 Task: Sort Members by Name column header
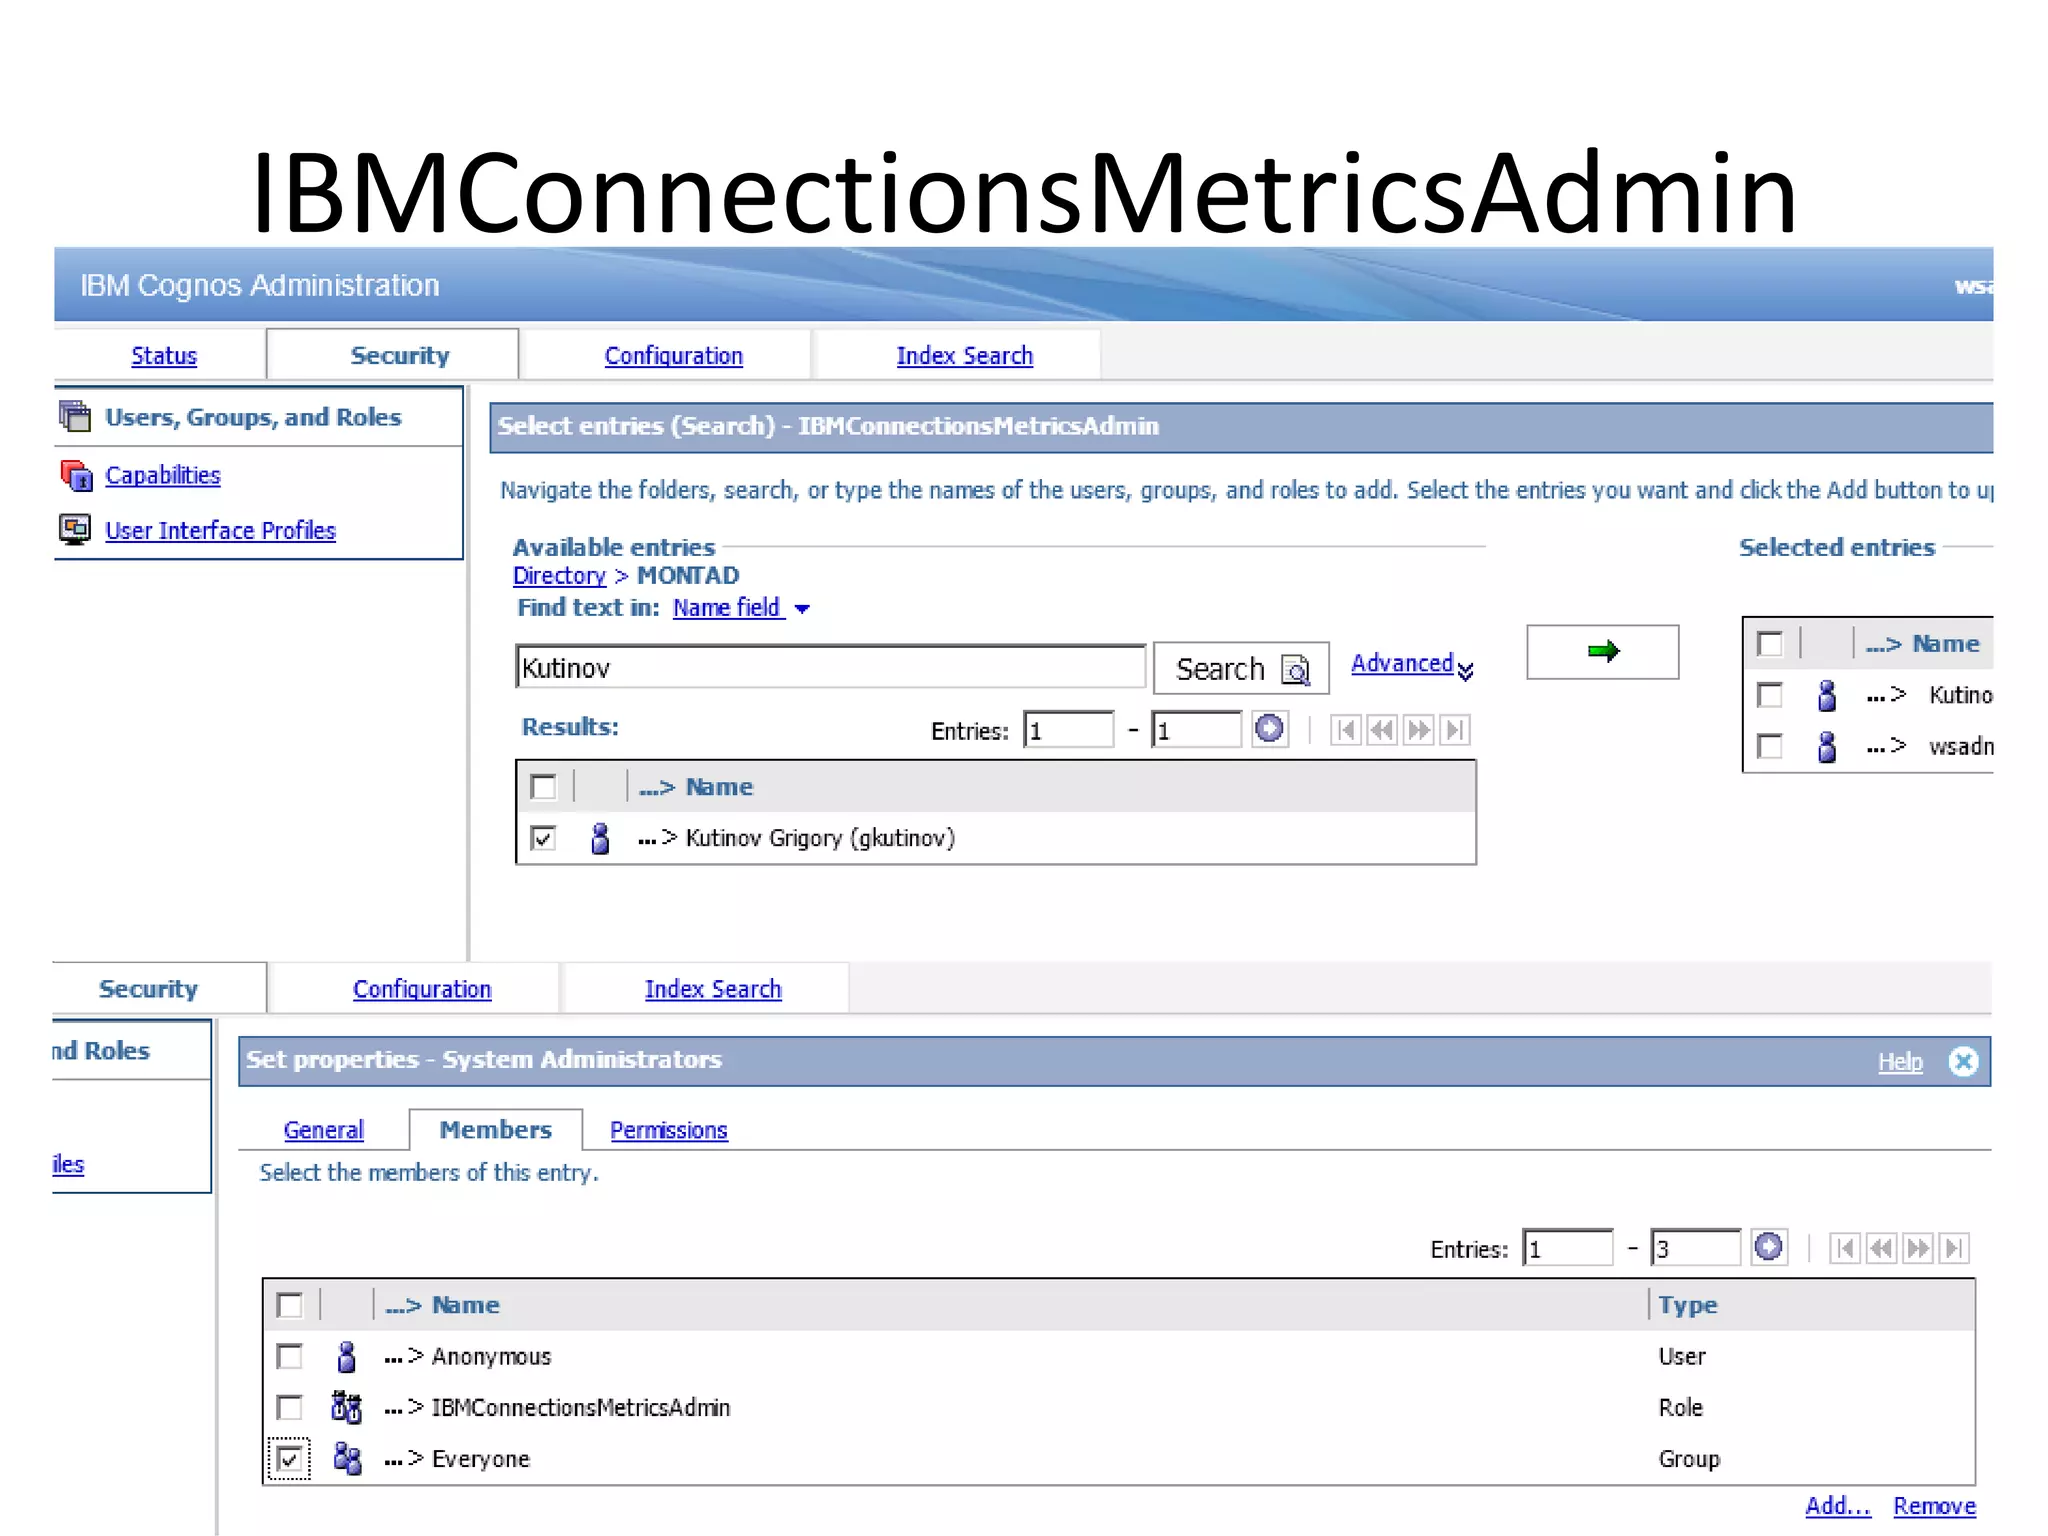(465, 1305)
